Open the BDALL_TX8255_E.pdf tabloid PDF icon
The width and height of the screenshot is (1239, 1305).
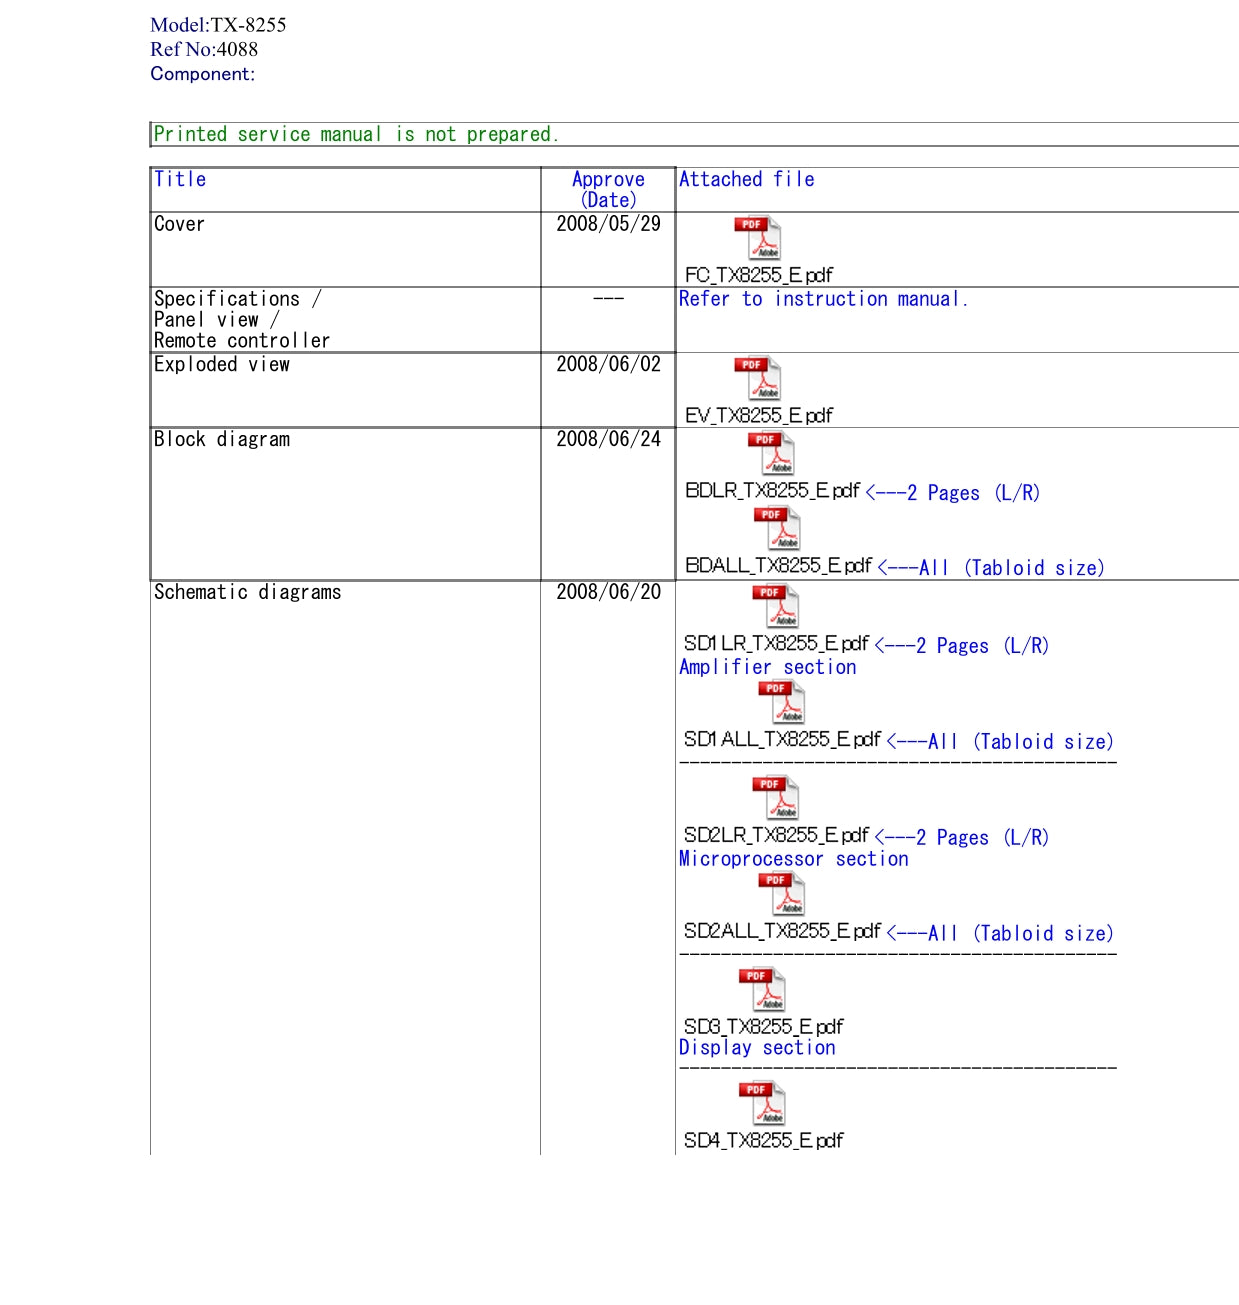[x=778, y=529]
